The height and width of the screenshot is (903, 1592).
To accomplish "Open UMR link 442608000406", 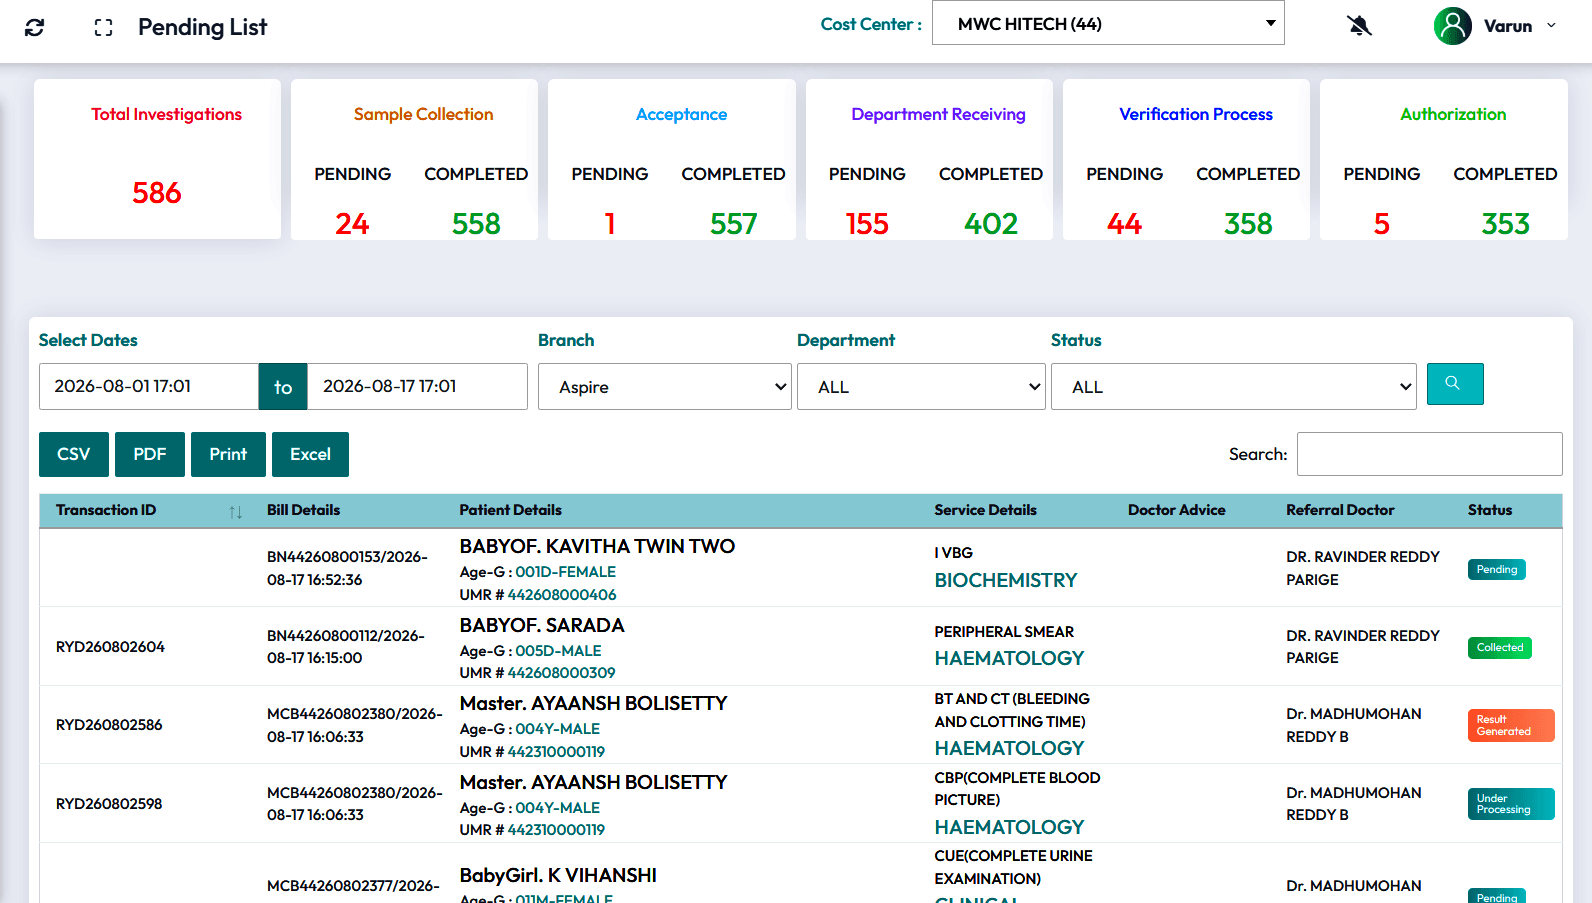I will (562, 595).
